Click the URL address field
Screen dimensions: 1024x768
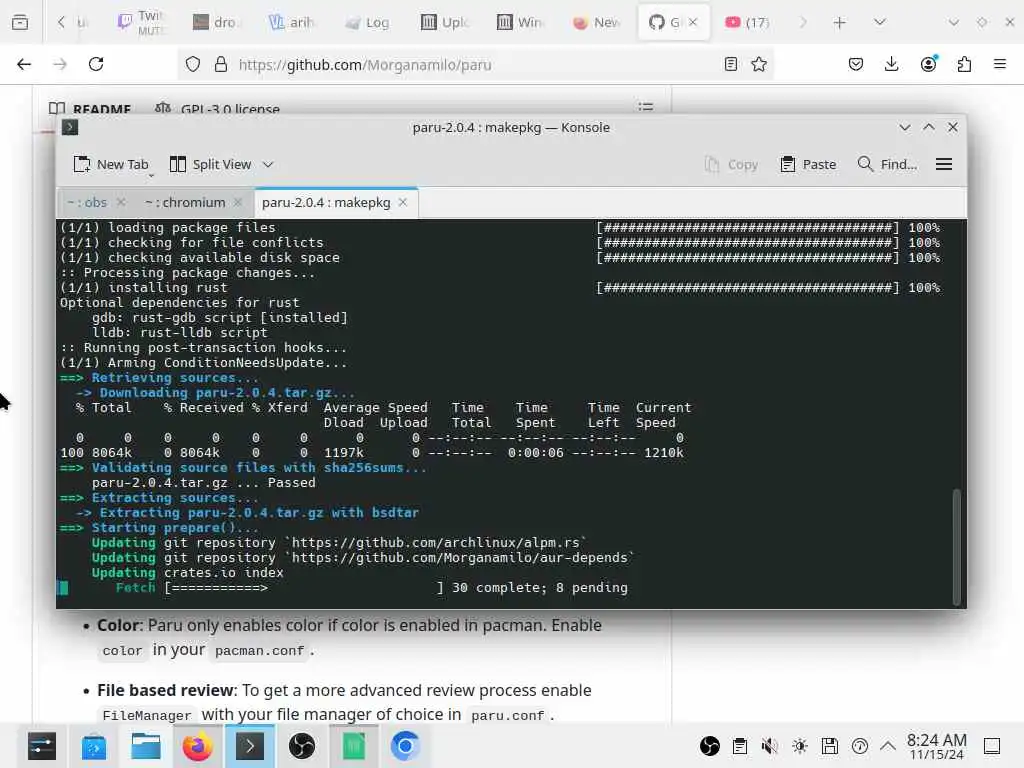[475, 65]
